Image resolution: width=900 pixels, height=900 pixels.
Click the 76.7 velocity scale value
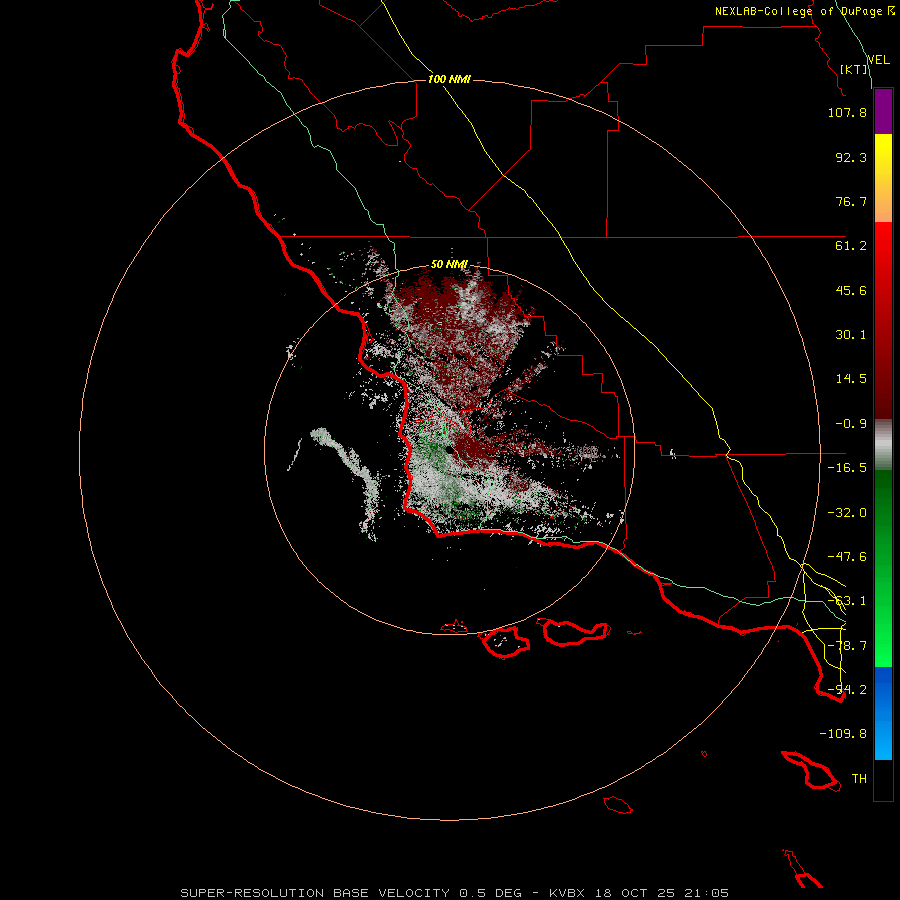point(851,201)
